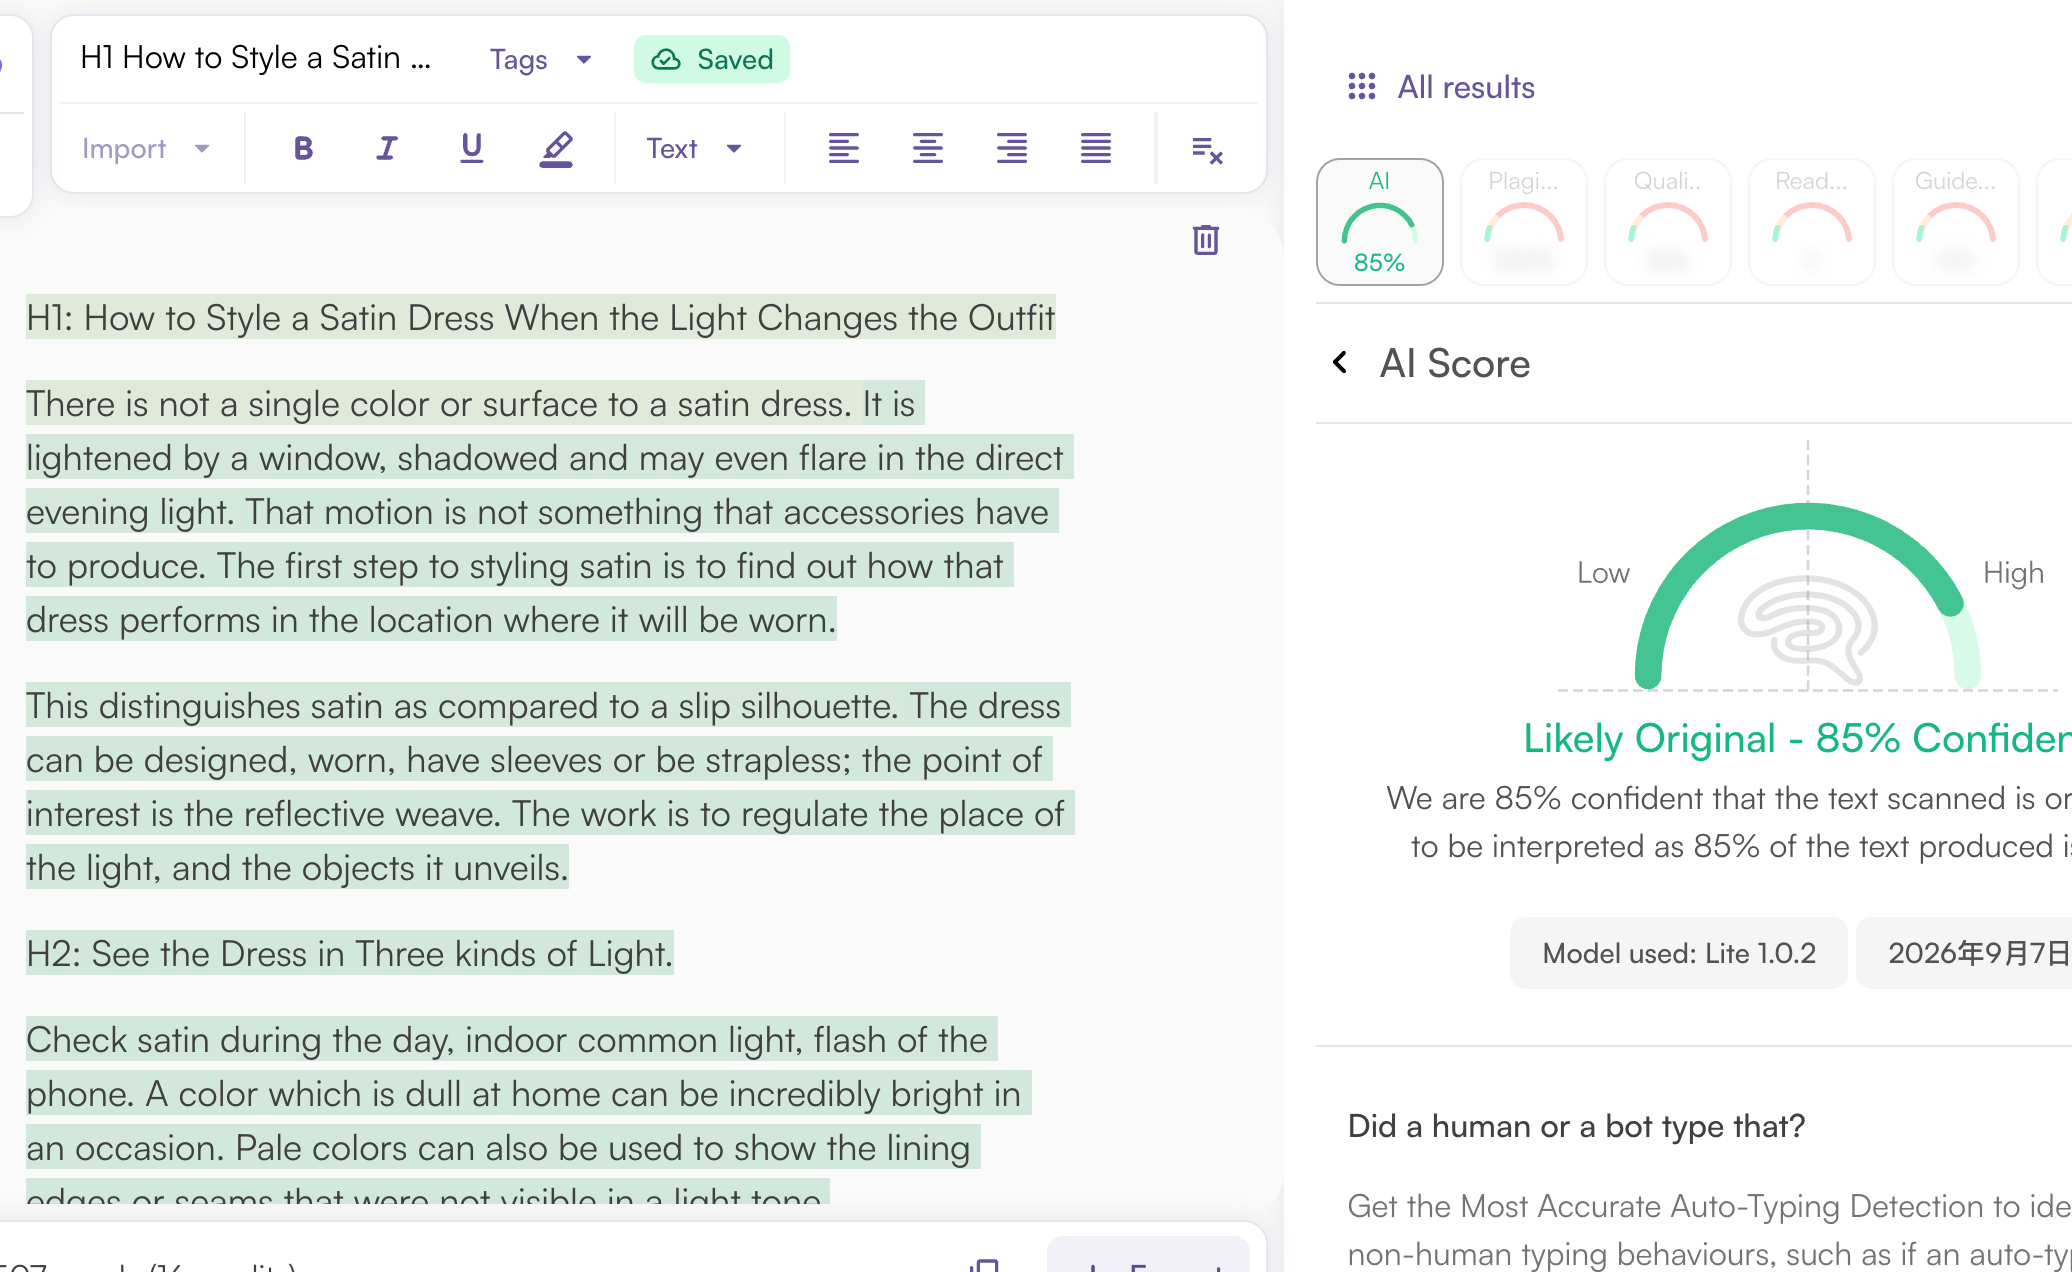Switch to the Plagi... results tab
This screenshot has height=1272, width=2072.
pos(1523,222)
